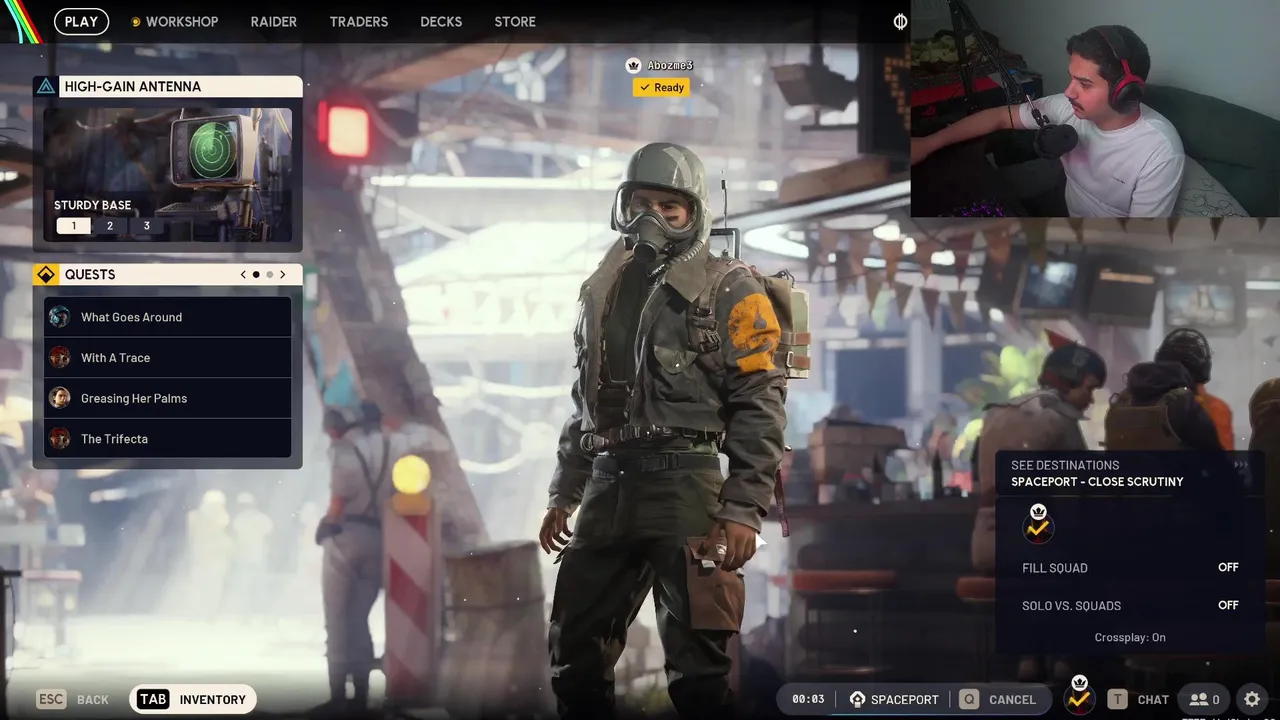Click the crown icon beside Abozie3
Viewport: 1280px width, 720px height.
click(x=633, y=65)
